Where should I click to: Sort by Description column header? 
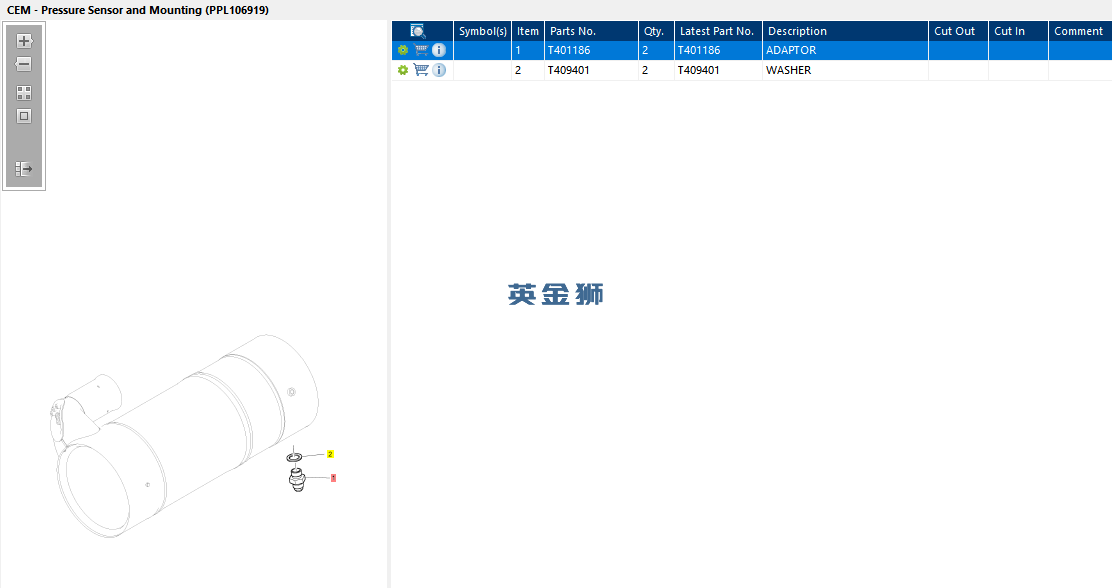tap(845, 31)
